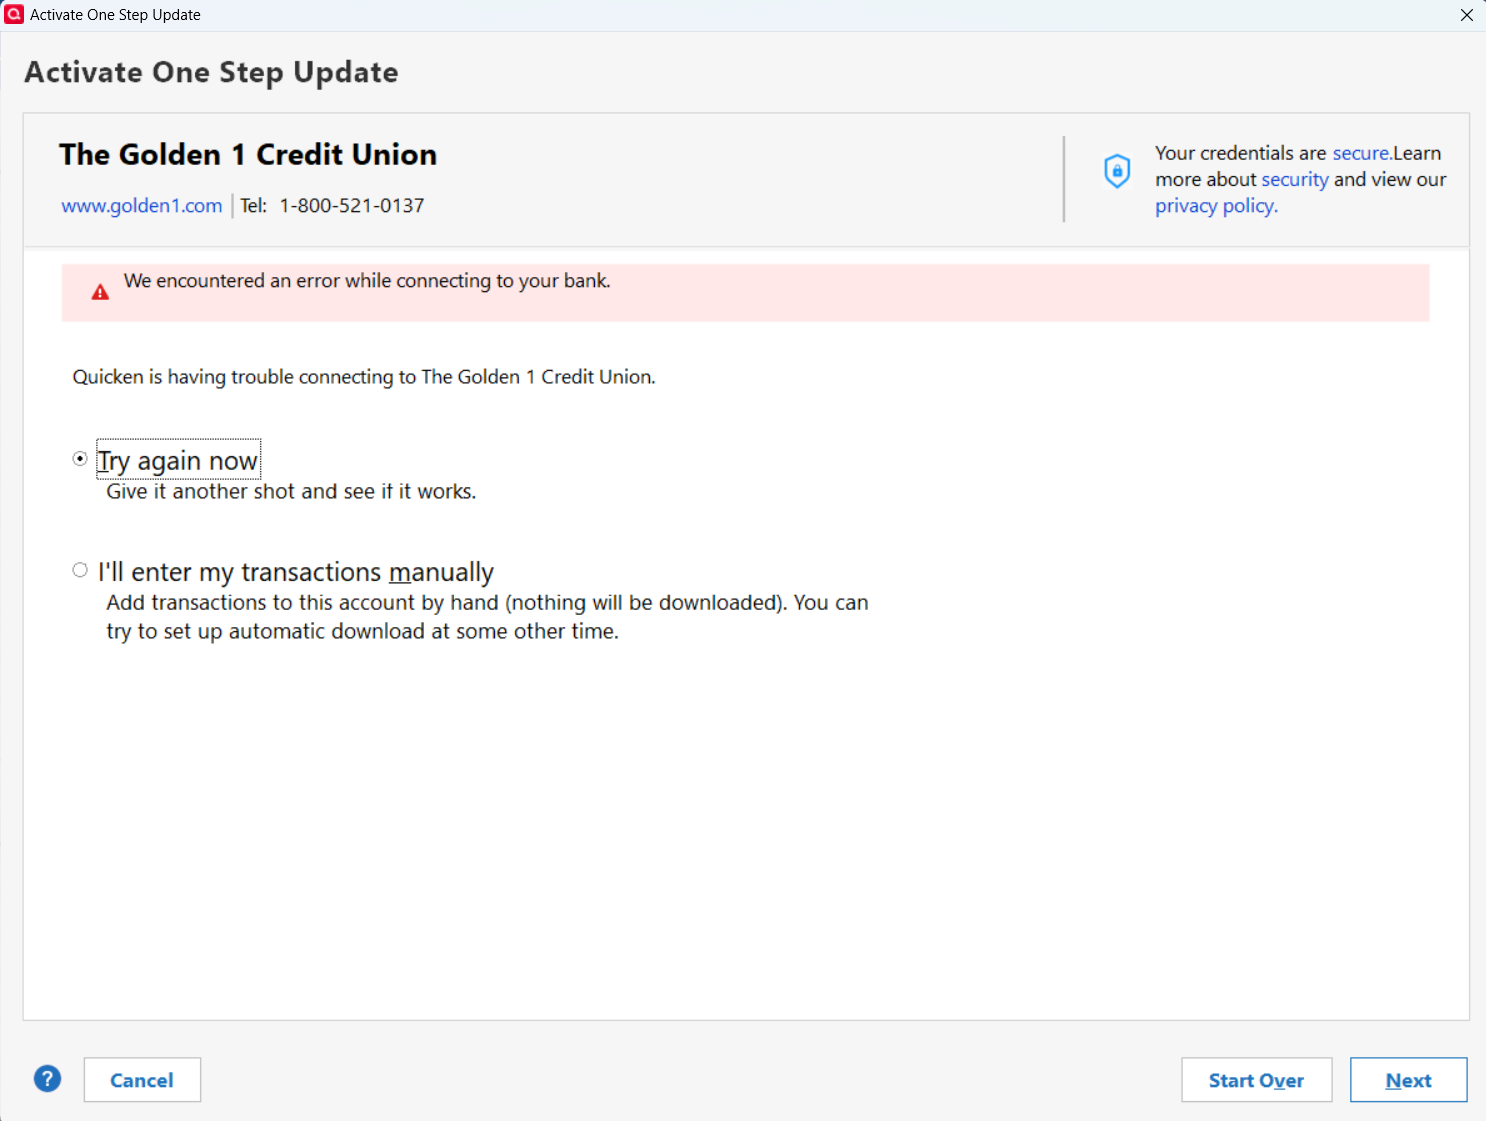Click the Start Over button
Viewport: 1486px width, 1121px height.
[1256, 1080]
